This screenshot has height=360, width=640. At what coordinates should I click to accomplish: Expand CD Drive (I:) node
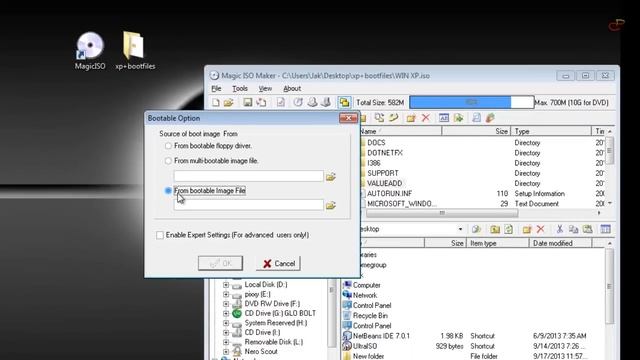click(226, 333)
